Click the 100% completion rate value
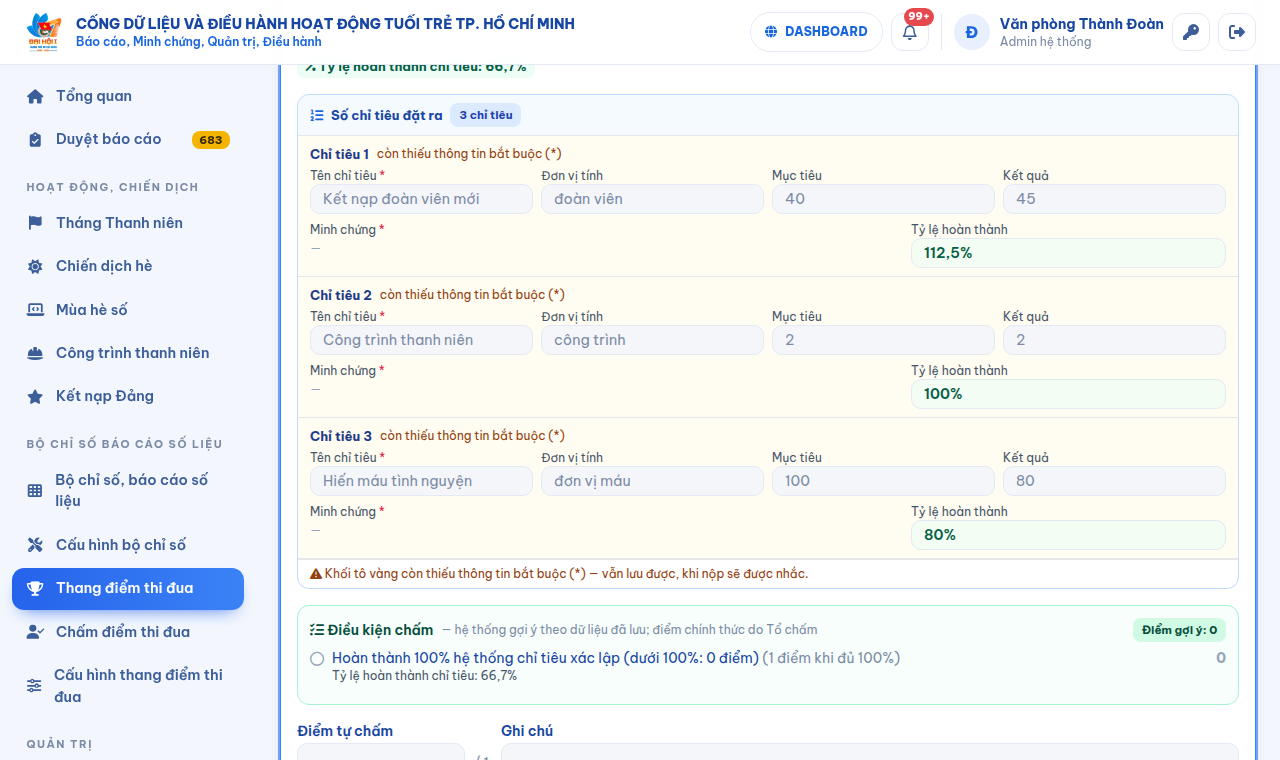1280x760 pixels. tap(1068, 394)
